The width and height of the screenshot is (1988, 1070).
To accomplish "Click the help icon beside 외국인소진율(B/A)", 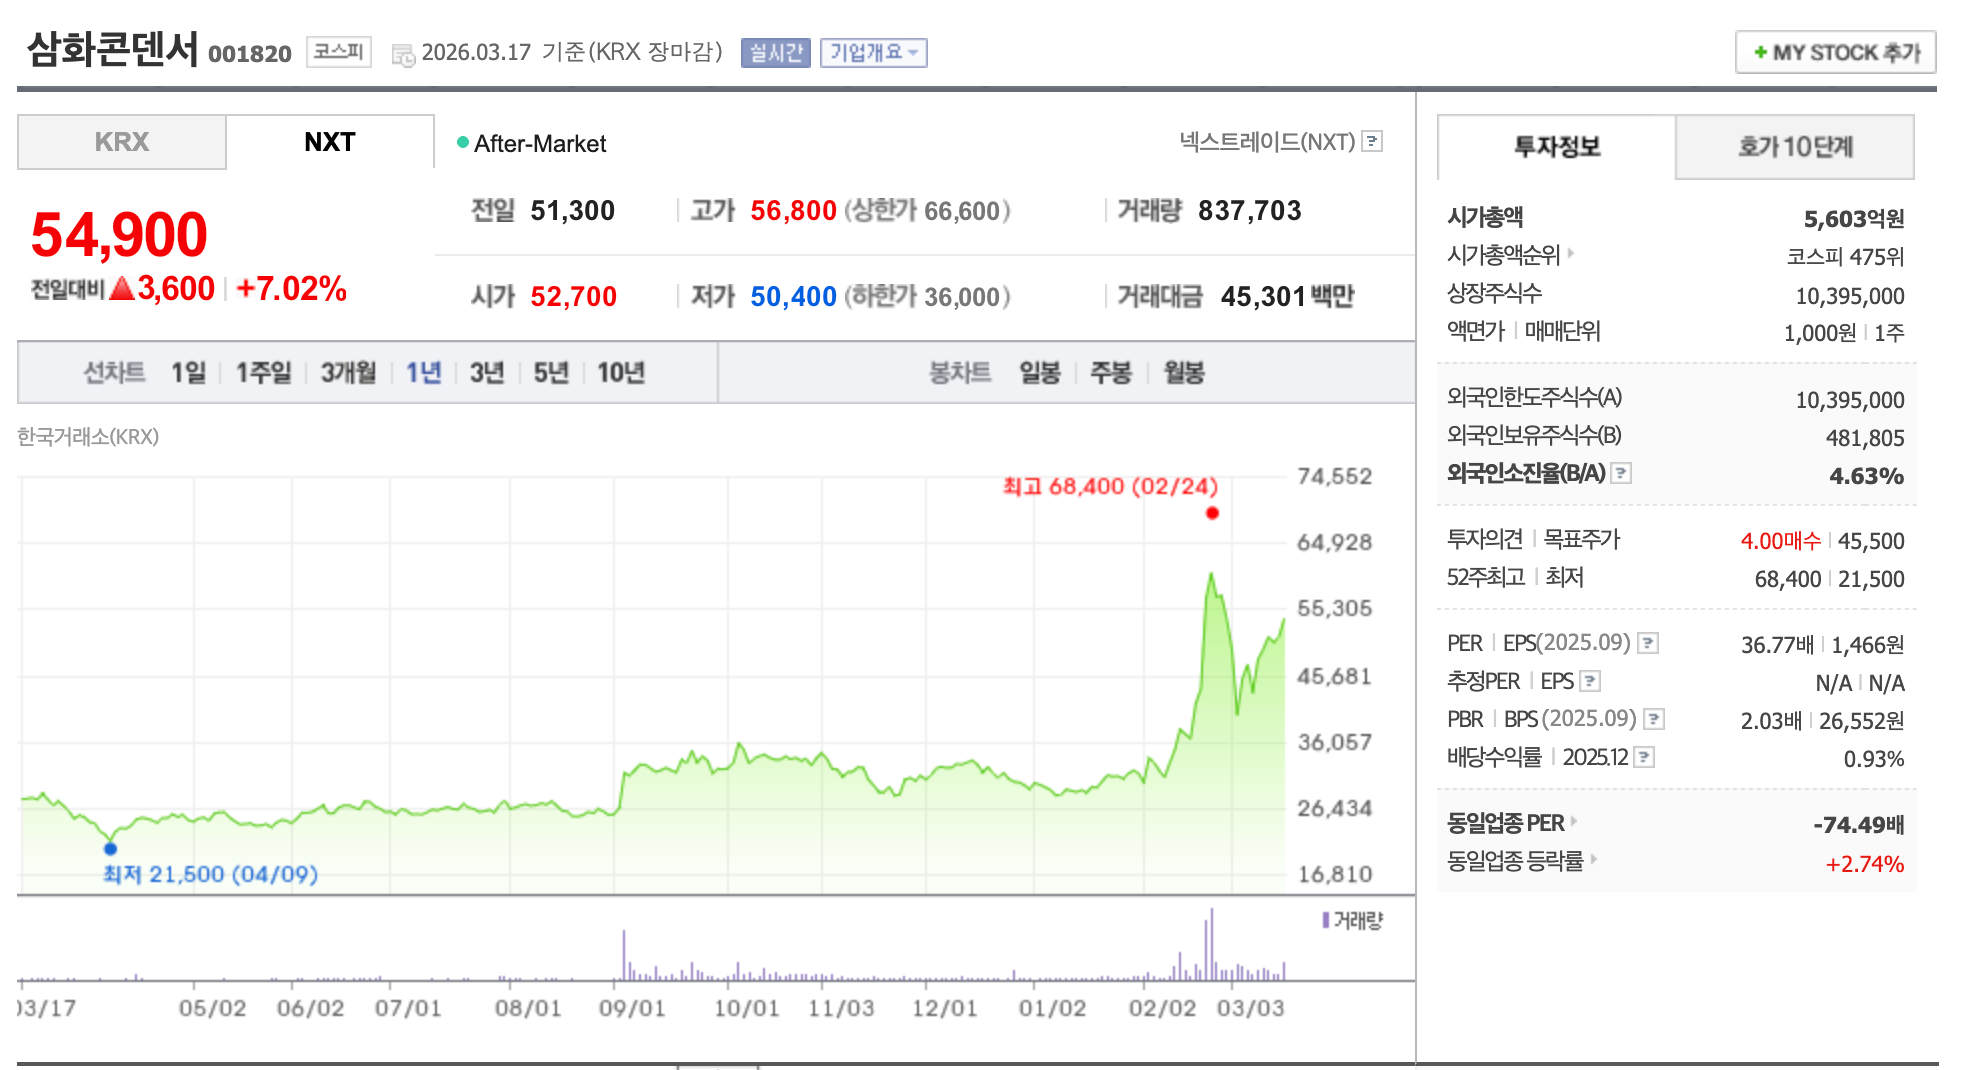I will tap(1622, 473).
